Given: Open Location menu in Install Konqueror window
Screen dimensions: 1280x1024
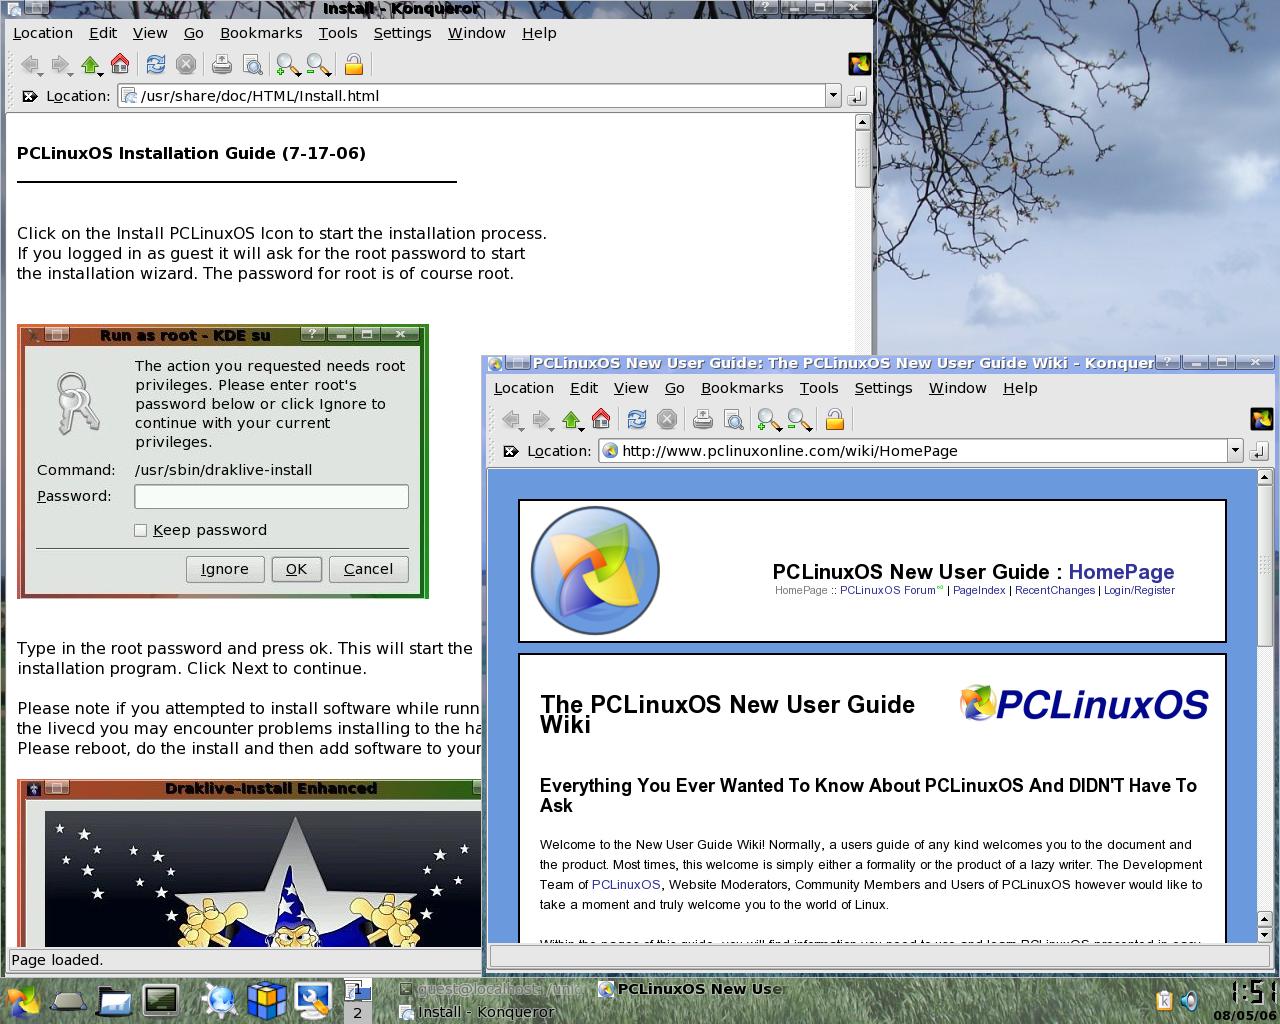Looking at the screenshot, I should point(43,33).
